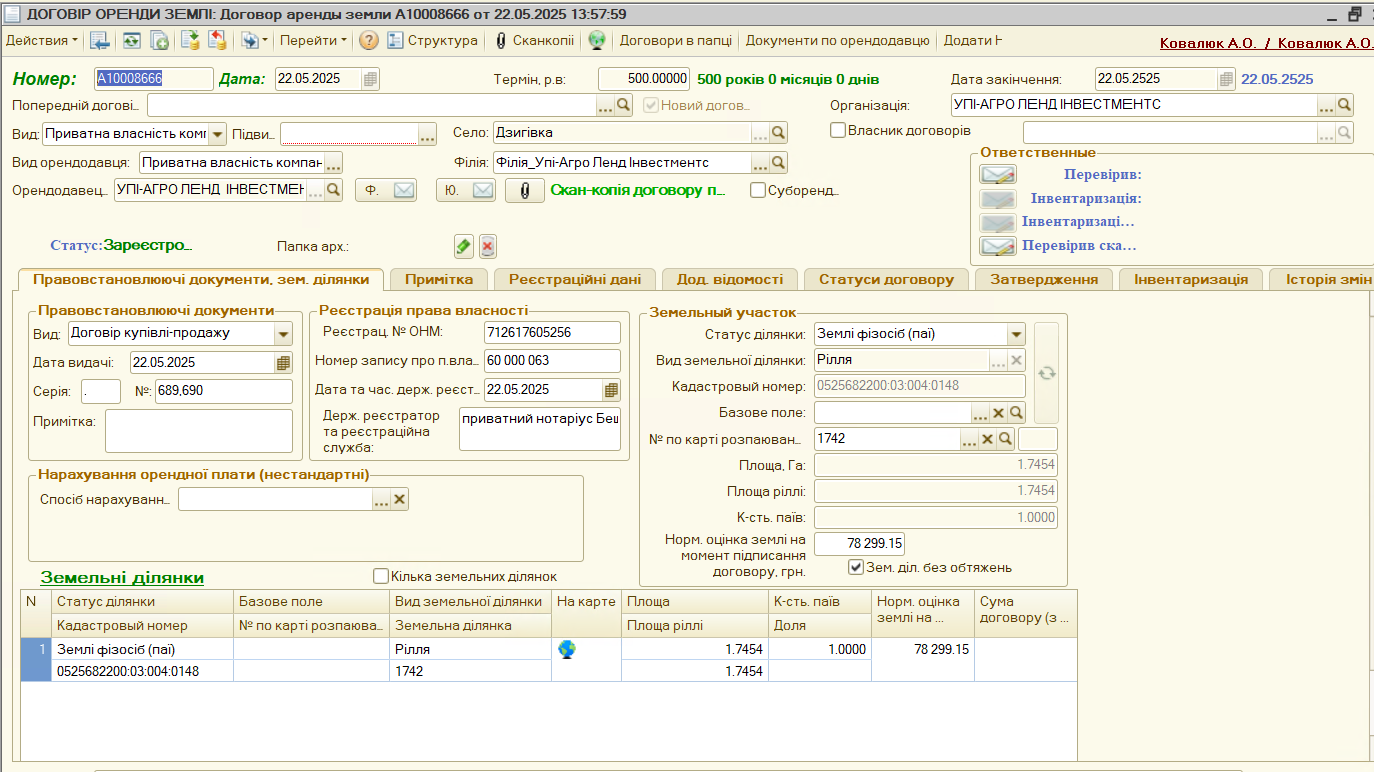The image size is (1374, 772).
Task: Open calendar picker next to Дата field
Action: (x=370, y=79)
